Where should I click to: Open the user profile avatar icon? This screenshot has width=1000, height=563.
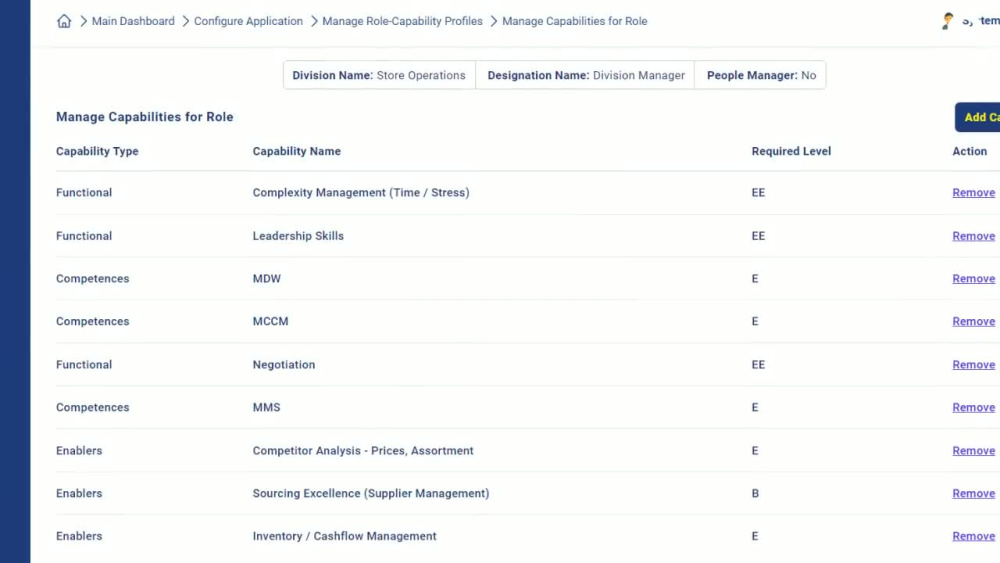point(947,21)
